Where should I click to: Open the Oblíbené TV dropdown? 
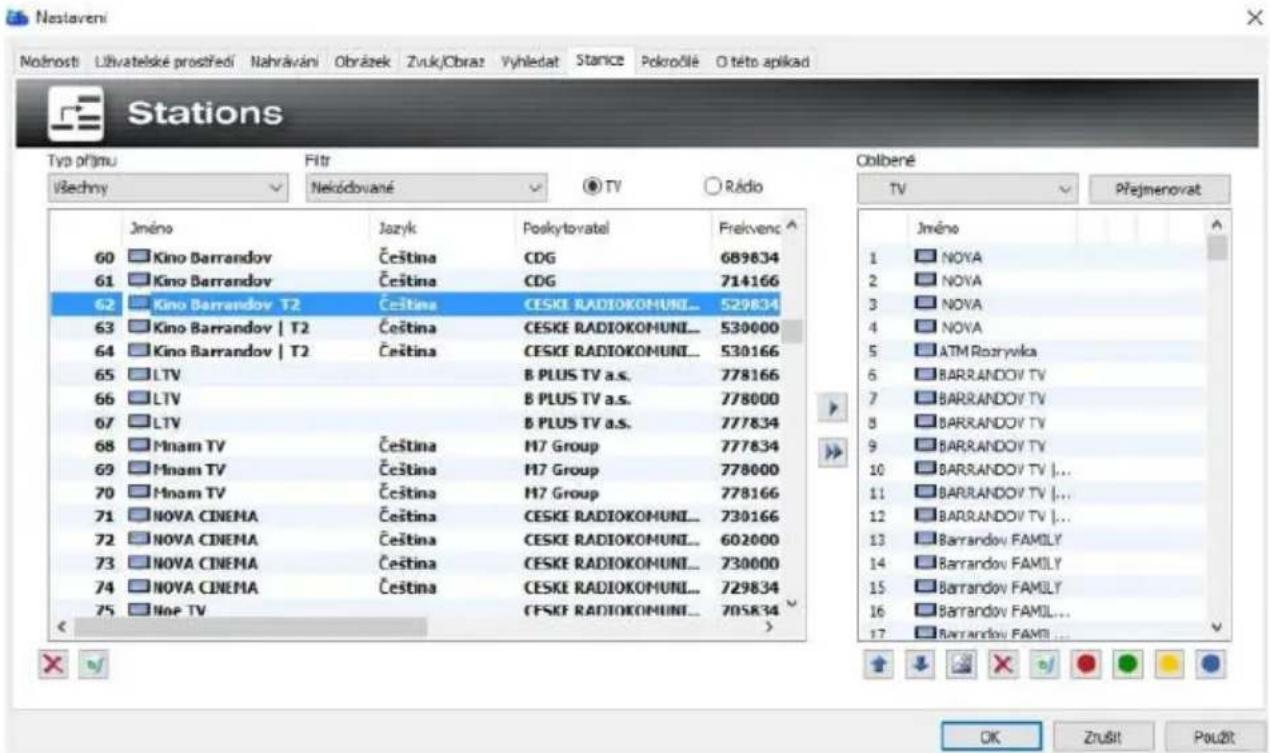click(967, 188)
